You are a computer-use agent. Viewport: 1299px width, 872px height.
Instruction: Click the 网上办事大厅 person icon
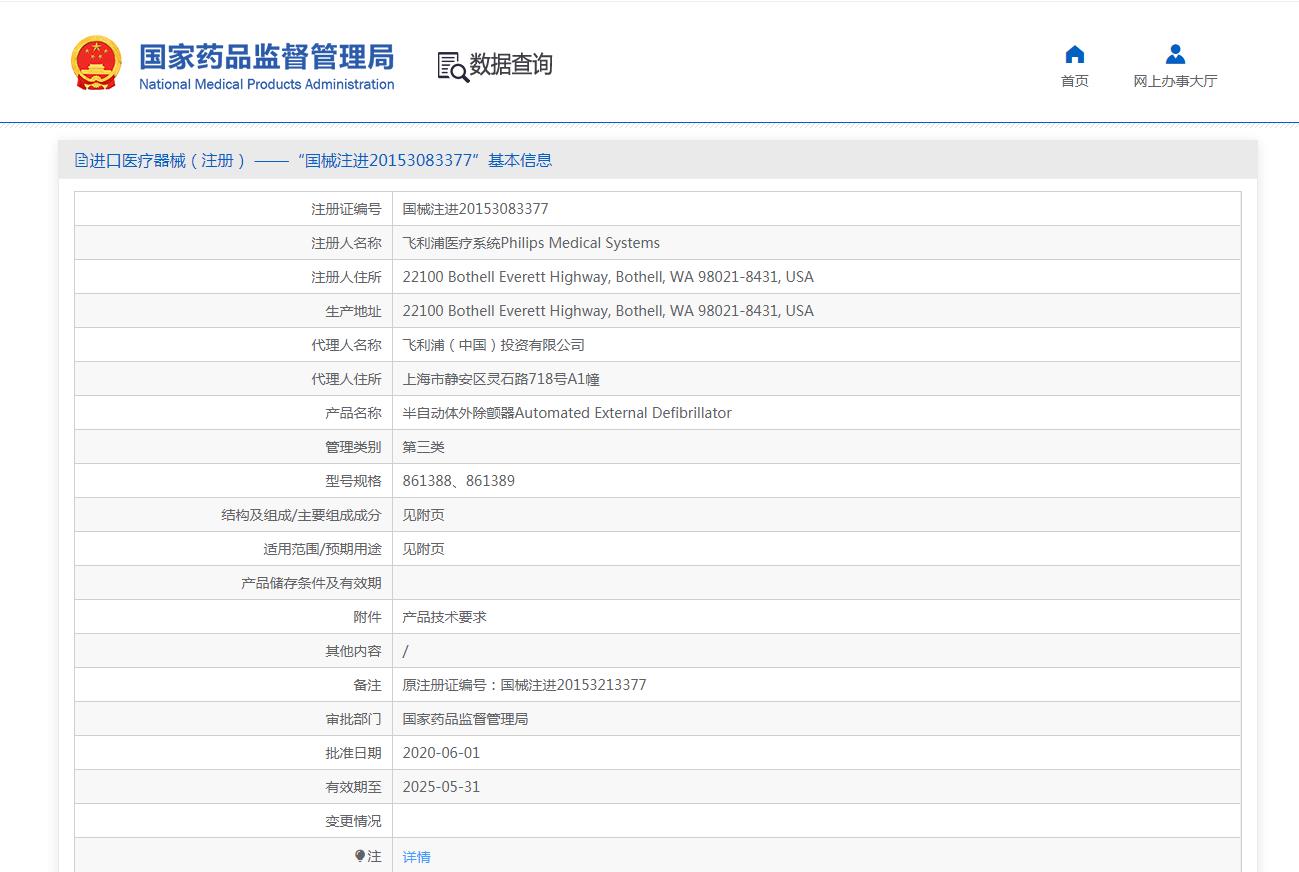1175,54
